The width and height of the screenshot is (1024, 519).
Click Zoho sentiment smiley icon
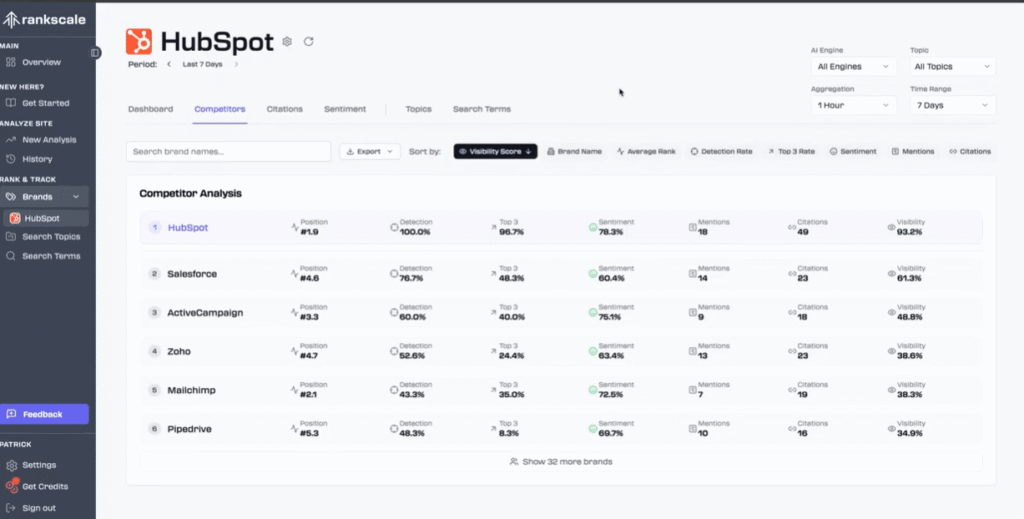coord(593,351)
